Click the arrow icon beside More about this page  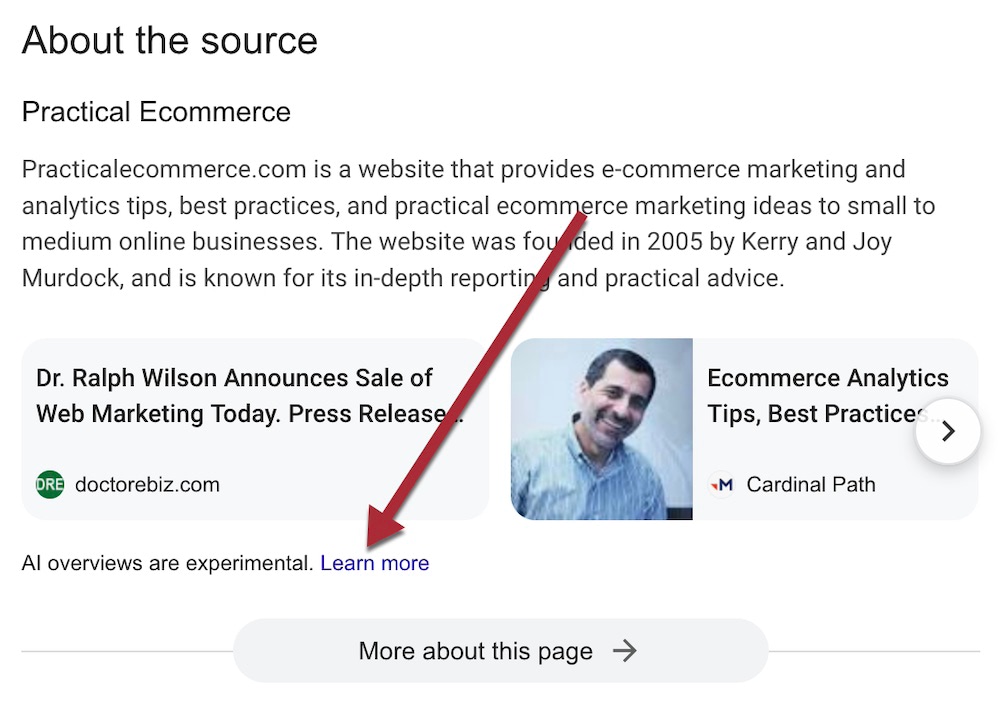point(625,652)
